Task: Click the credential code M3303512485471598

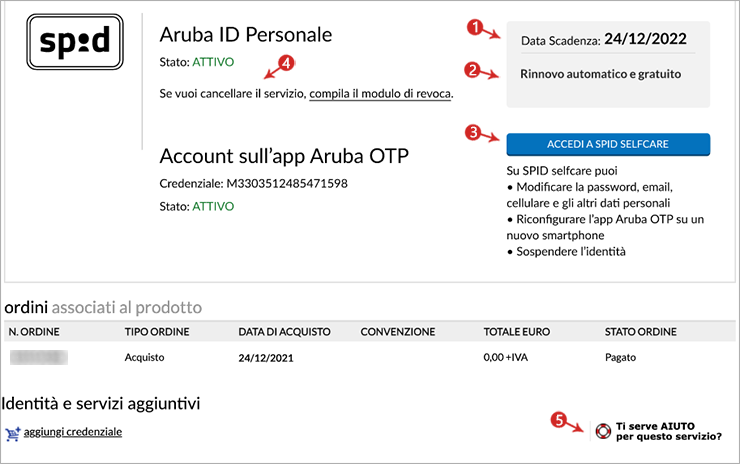Action: click(287, 183)
